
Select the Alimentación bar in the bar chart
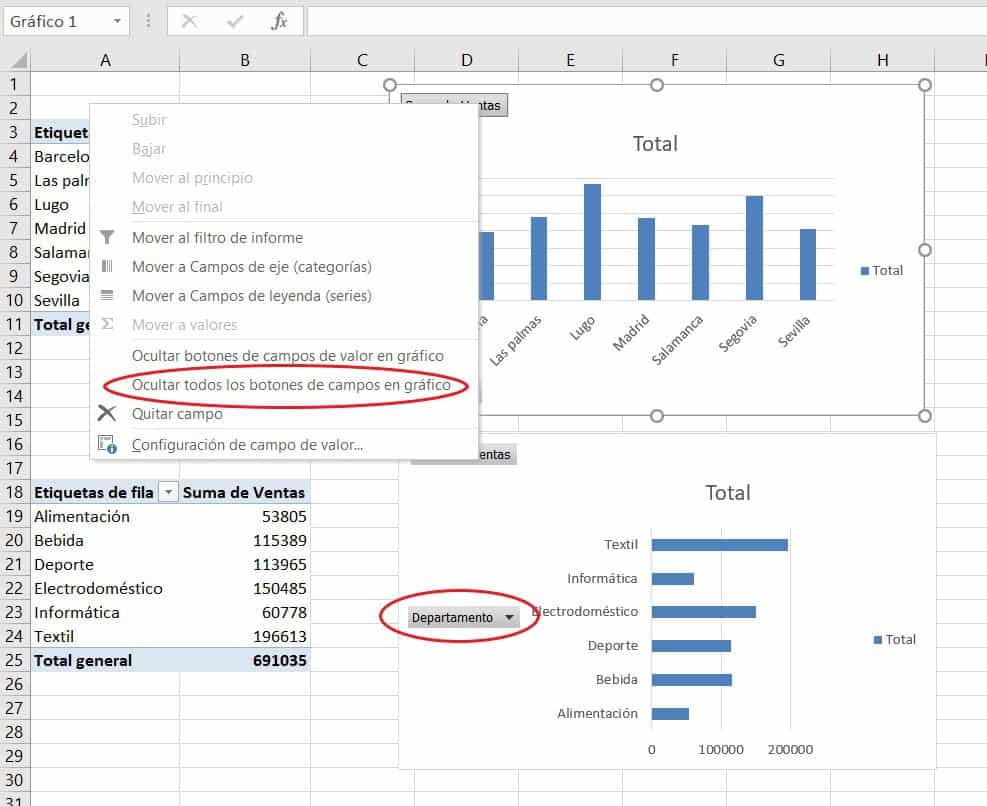pos(670,713)
